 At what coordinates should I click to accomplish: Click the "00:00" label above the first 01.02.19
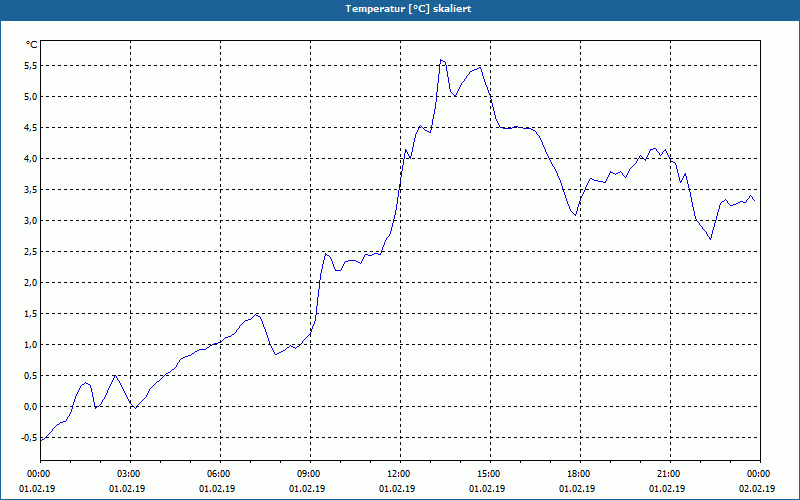(x=41, y=474)
